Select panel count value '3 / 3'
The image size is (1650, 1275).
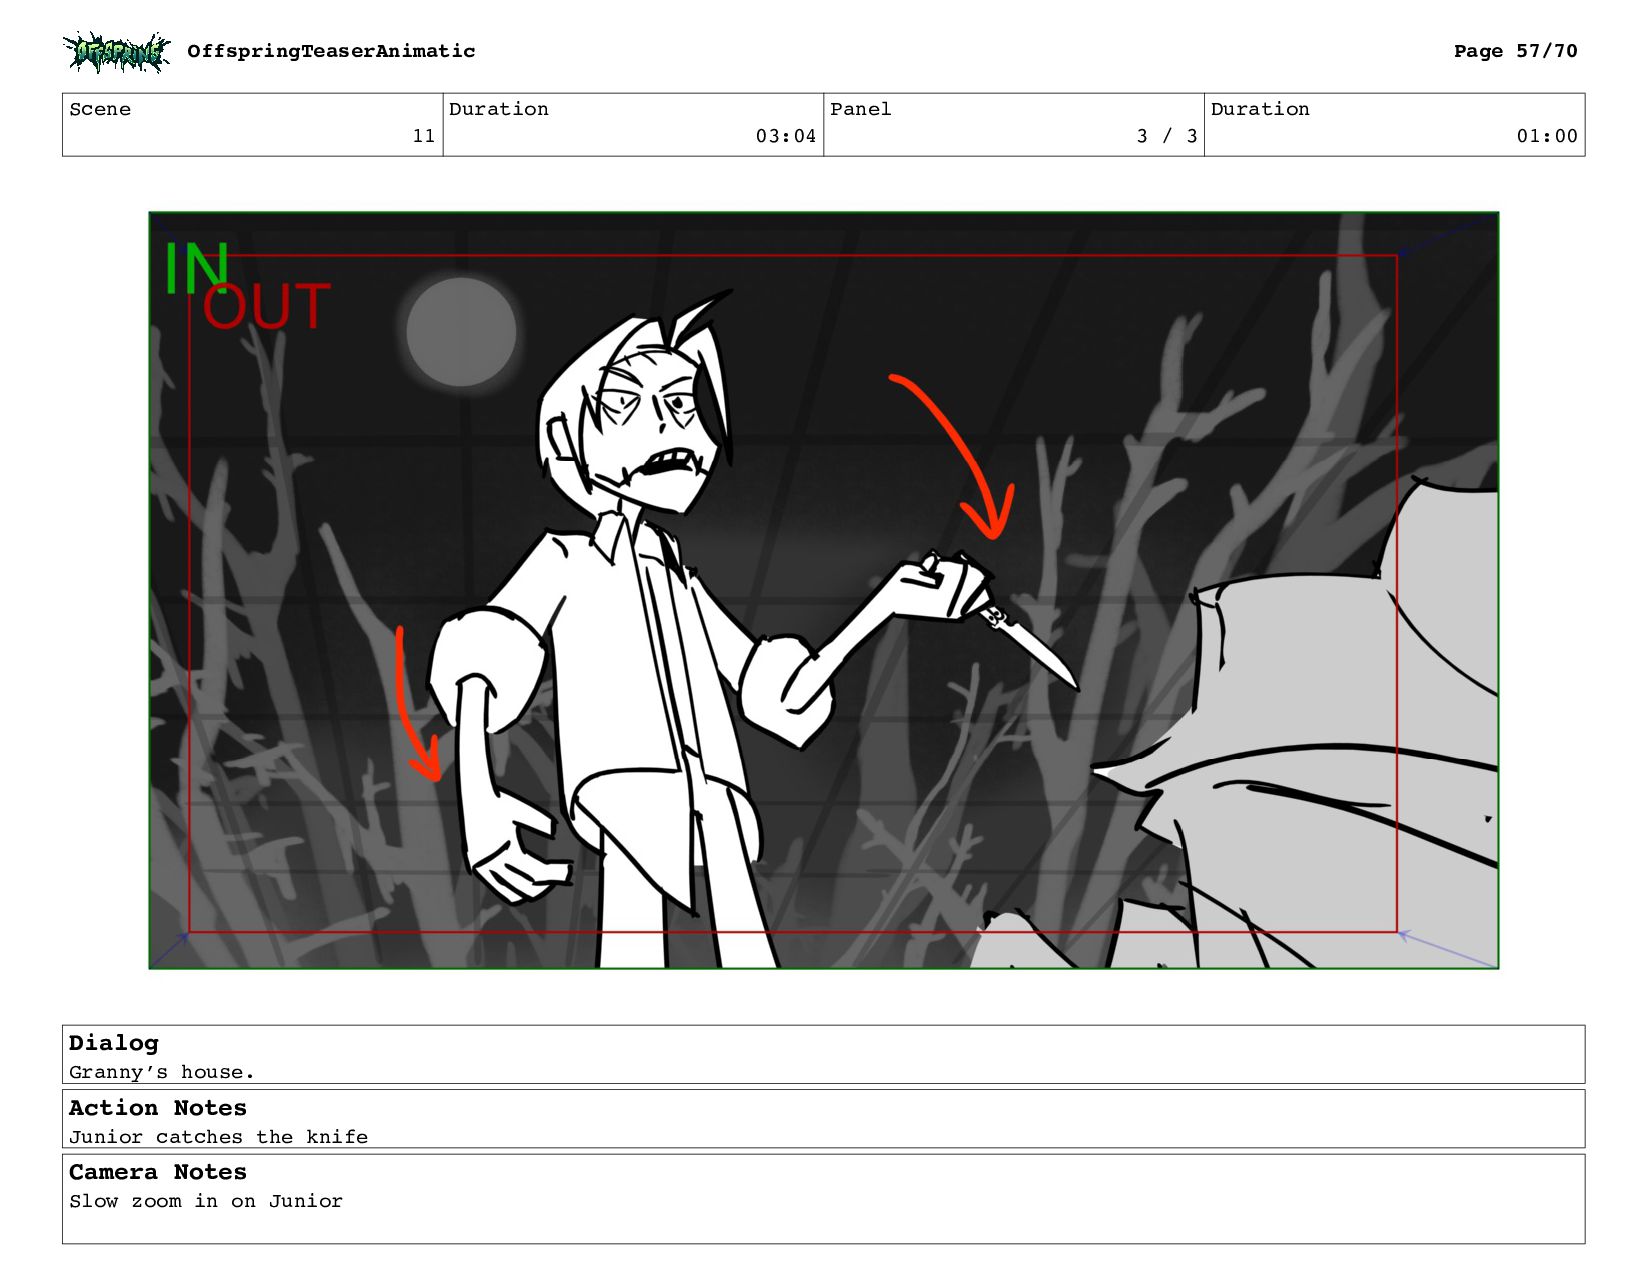click(1167, 136)
